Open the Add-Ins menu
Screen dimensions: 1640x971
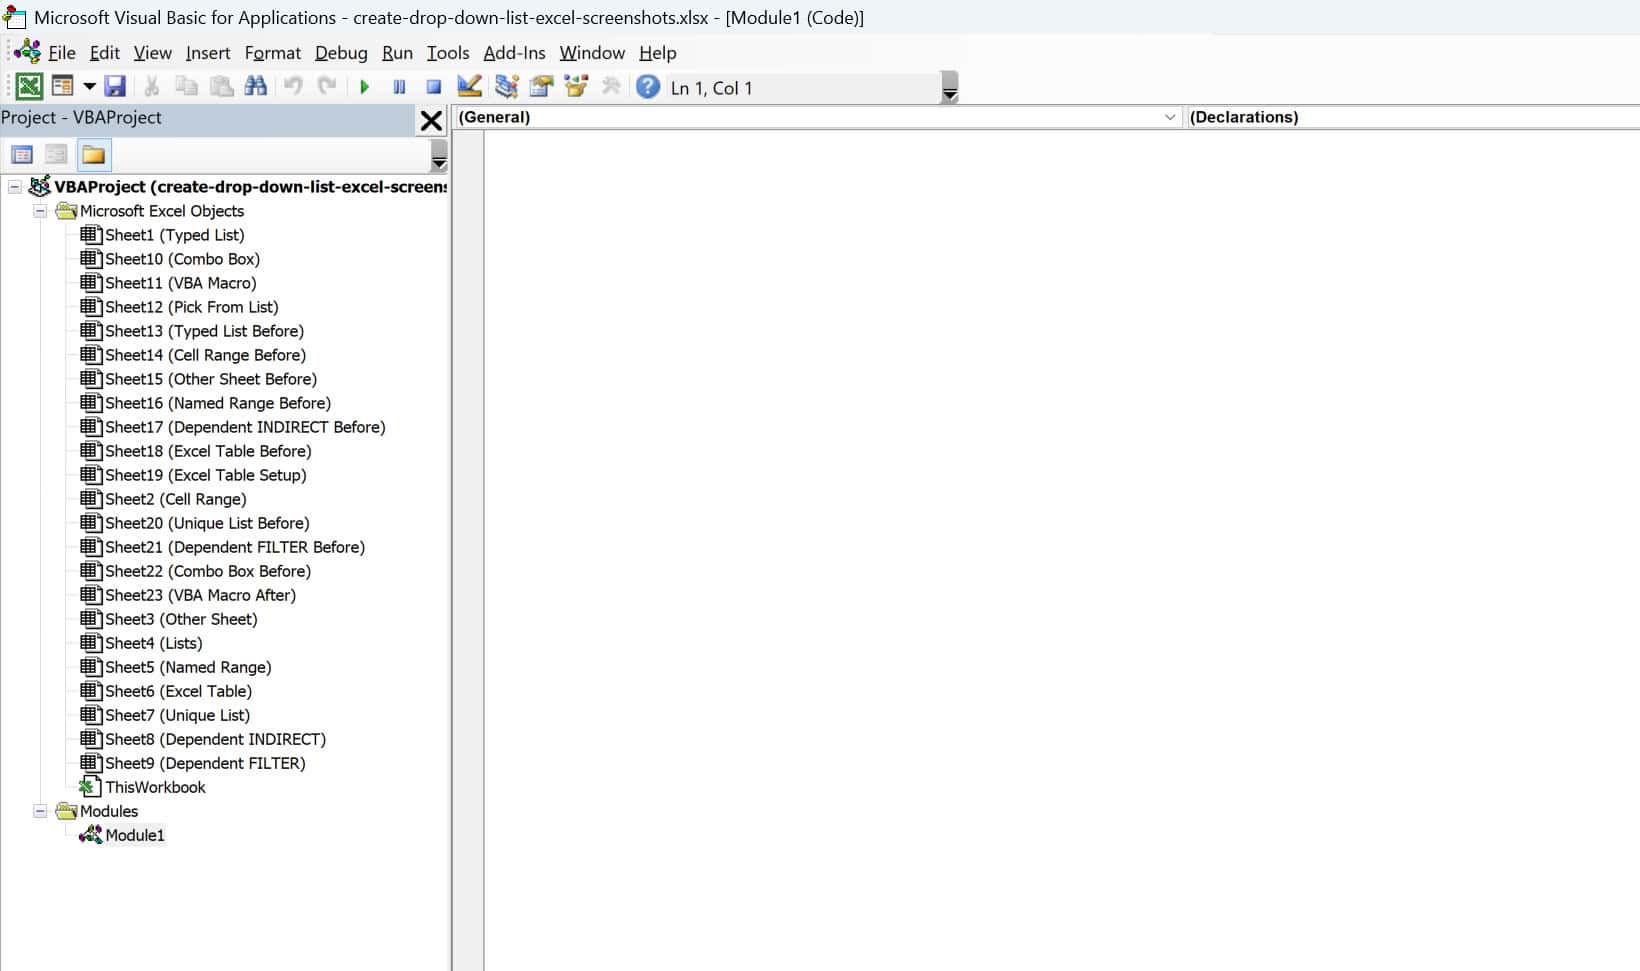[x=515, y=53]
